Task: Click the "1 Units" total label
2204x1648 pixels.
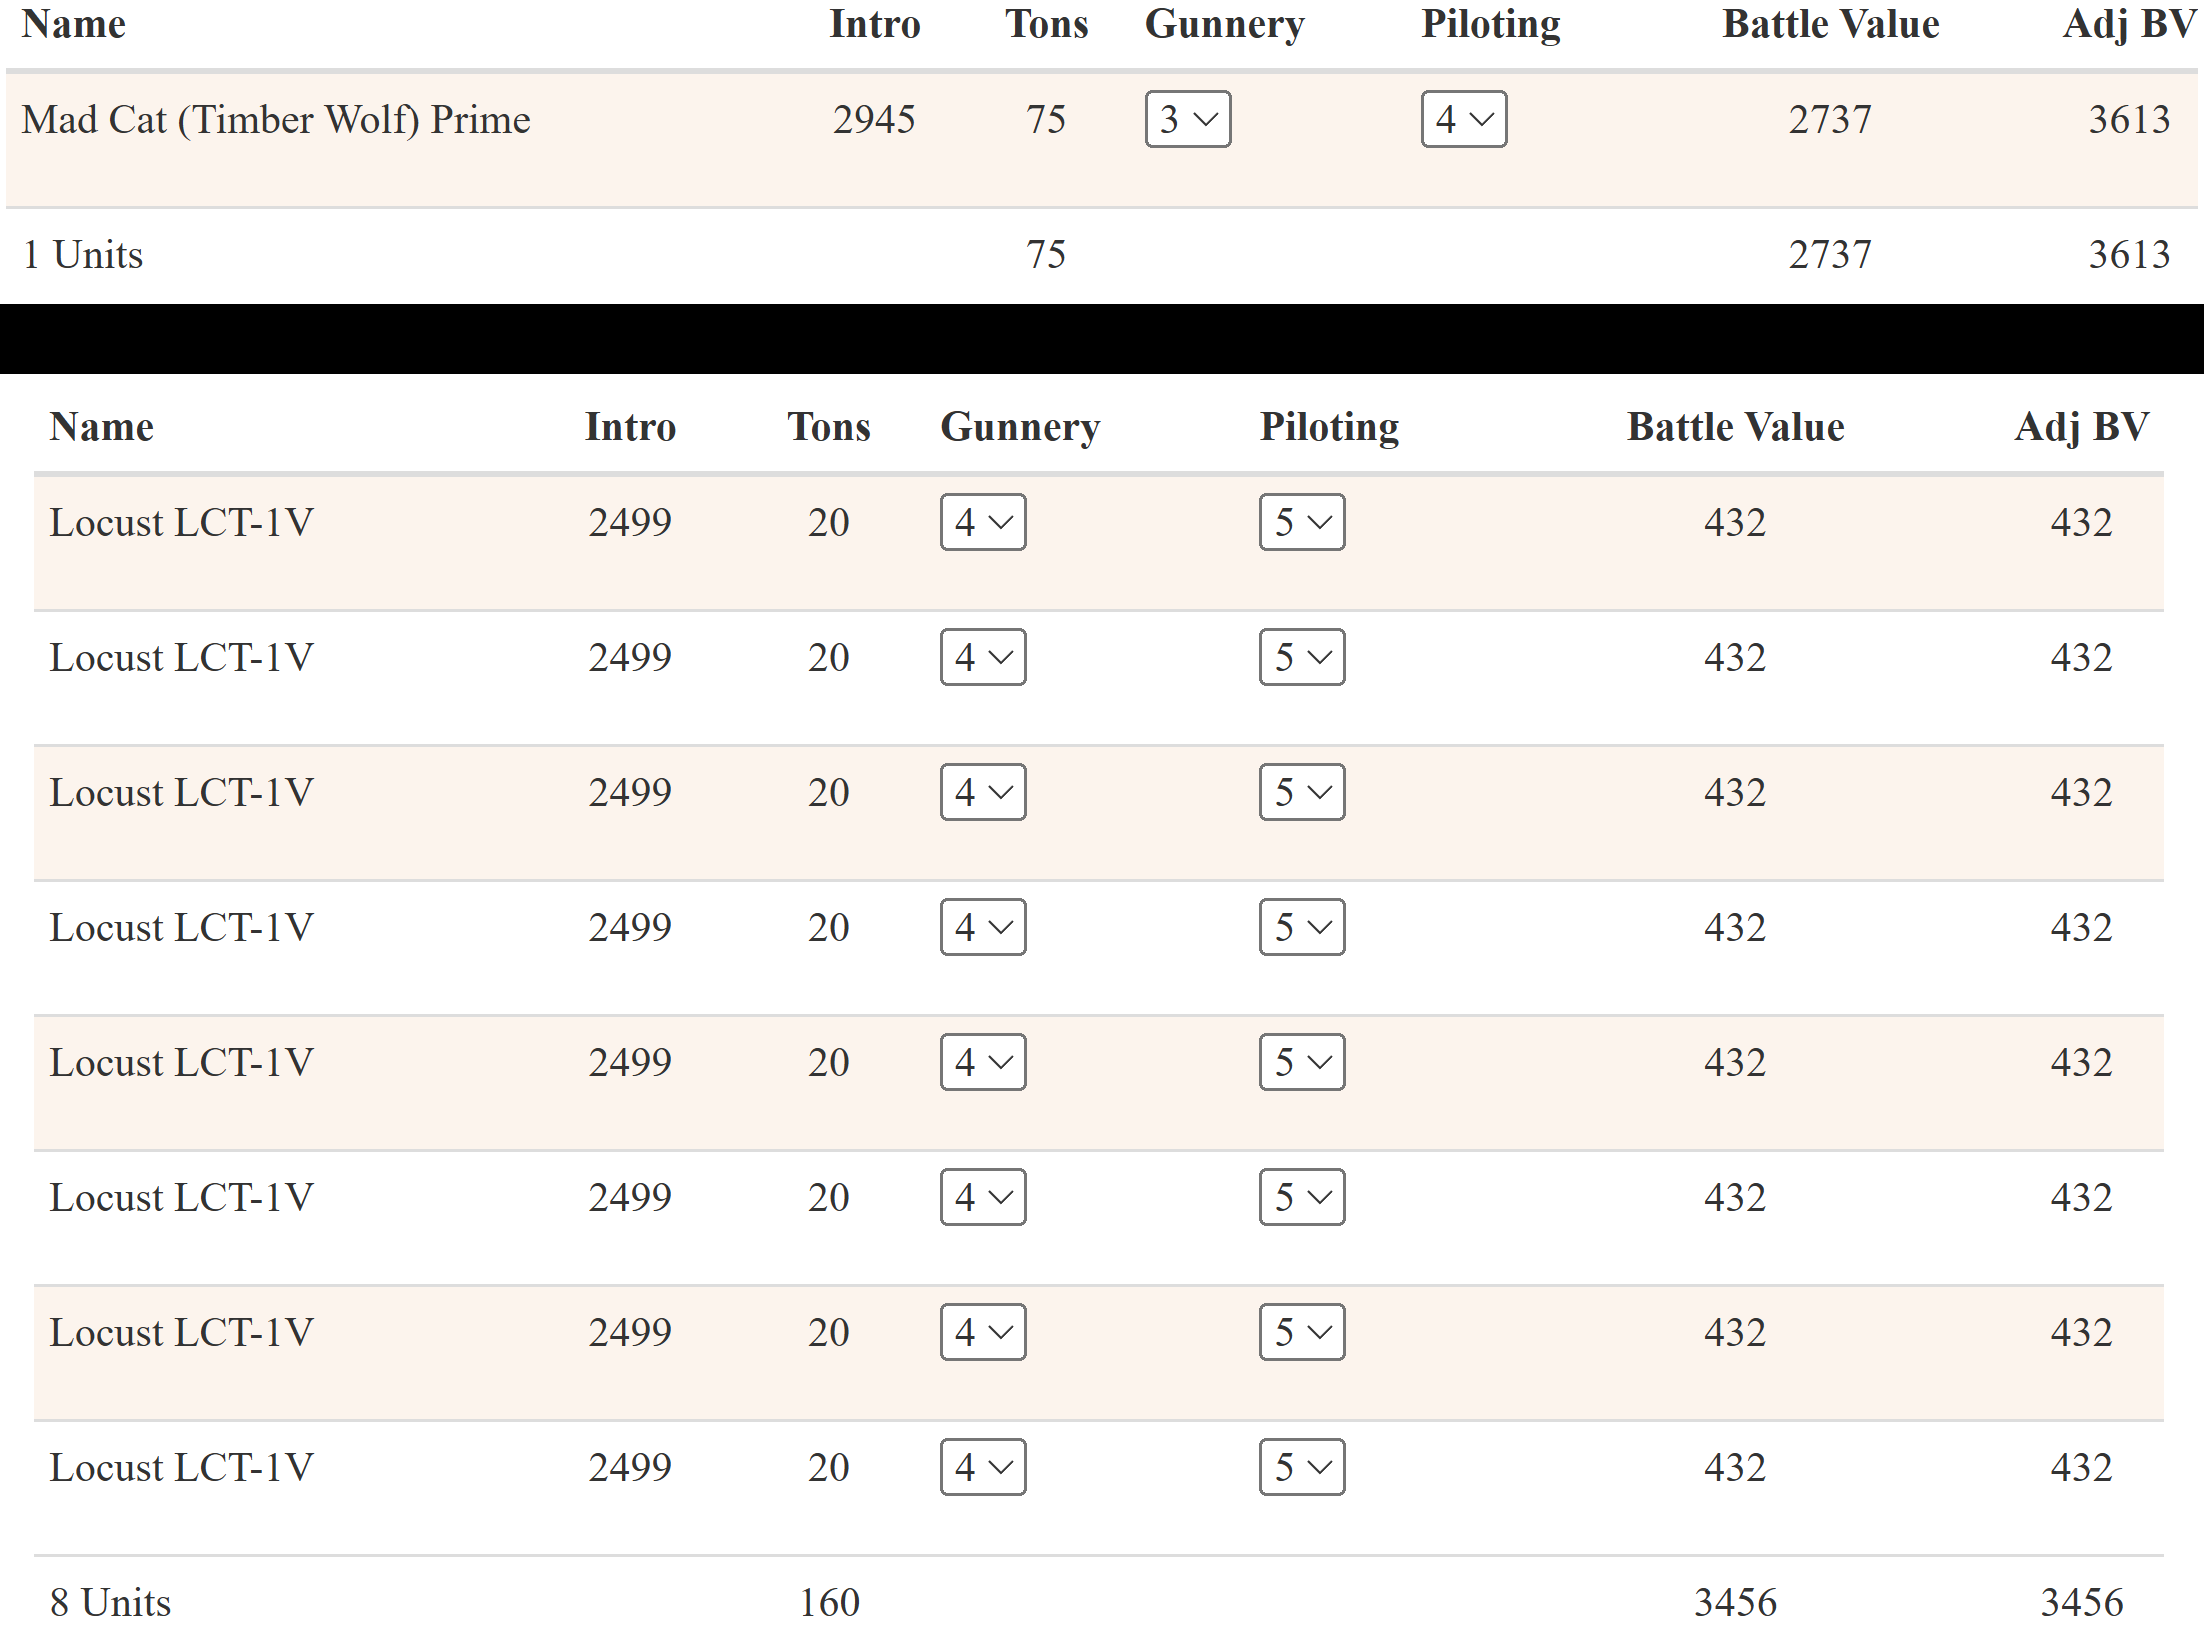Action: click(83, 255)
